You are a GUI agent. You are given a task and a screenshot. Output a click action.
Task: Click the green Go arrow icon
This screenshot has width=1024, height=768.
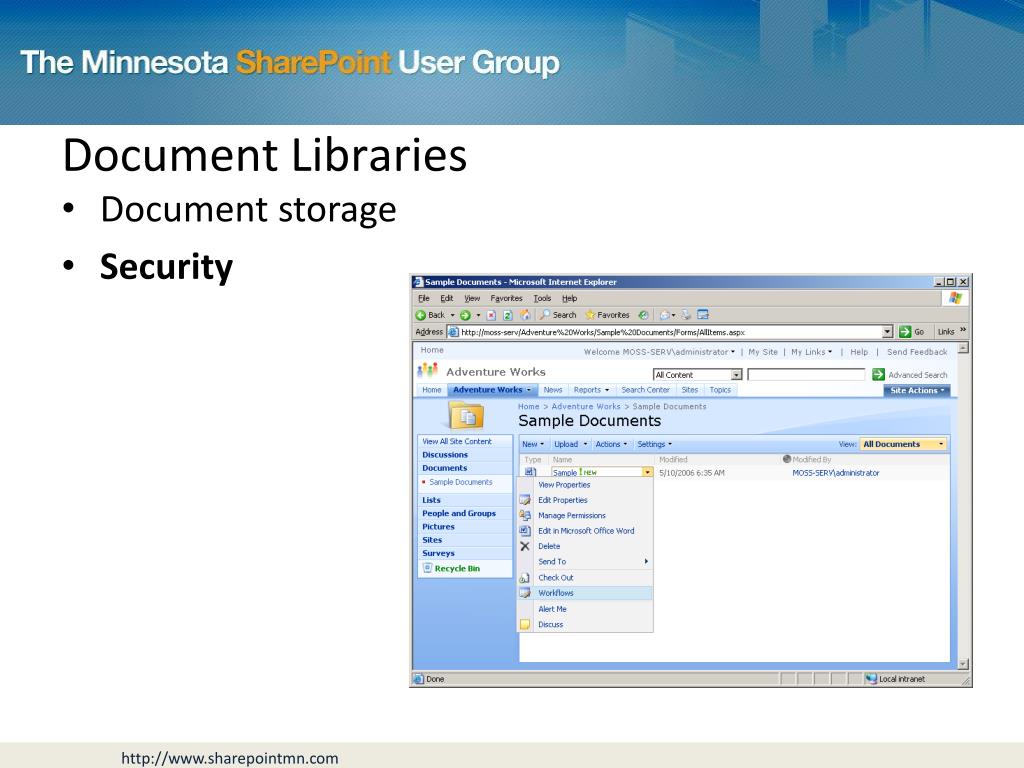point(904,332)
